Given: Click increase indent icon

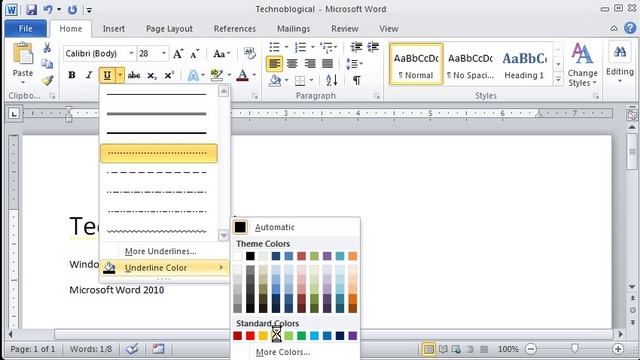Looking at the screenshot, I should click(373, 47).
